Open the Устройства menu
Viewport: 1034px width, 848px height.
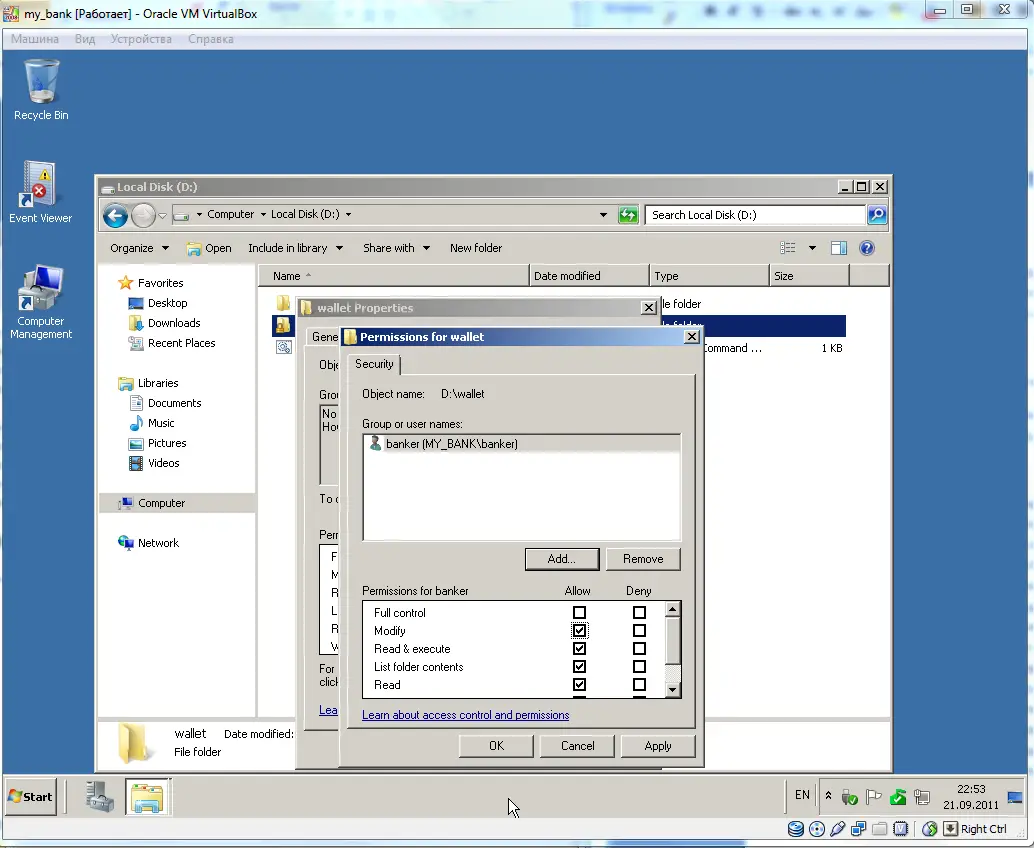(x=141, y=39)
